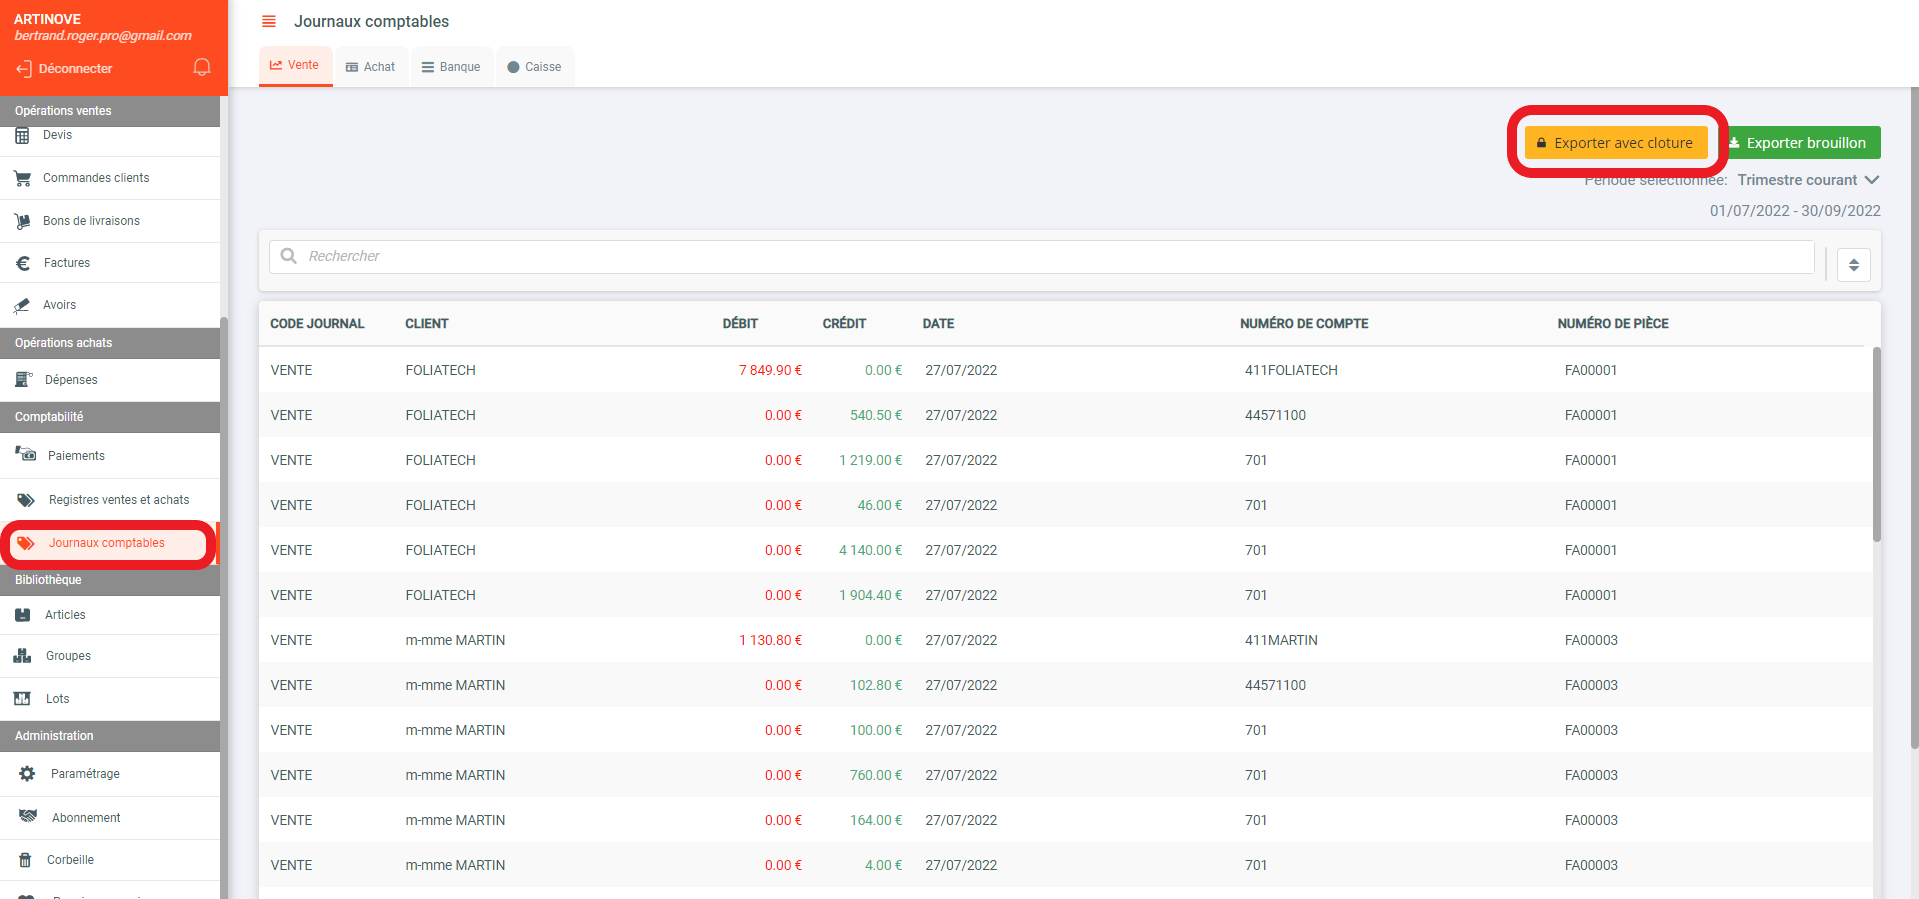This screenshot has width=1919, height=899.
Task: Switch to the Banque tab
Action: (451, 67)
